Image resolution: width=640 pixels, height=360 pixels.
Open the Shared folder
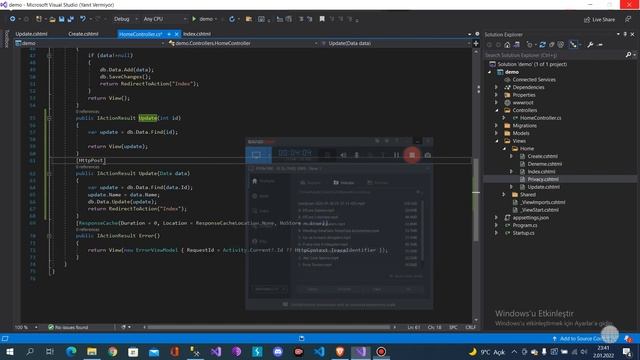coord(528,195)
